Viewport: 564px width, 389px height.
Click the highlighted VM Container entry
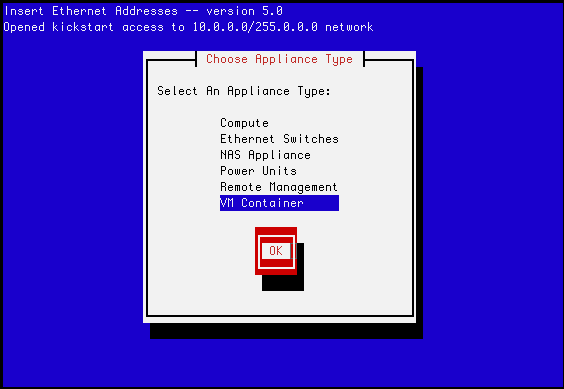tap(279, 203)
